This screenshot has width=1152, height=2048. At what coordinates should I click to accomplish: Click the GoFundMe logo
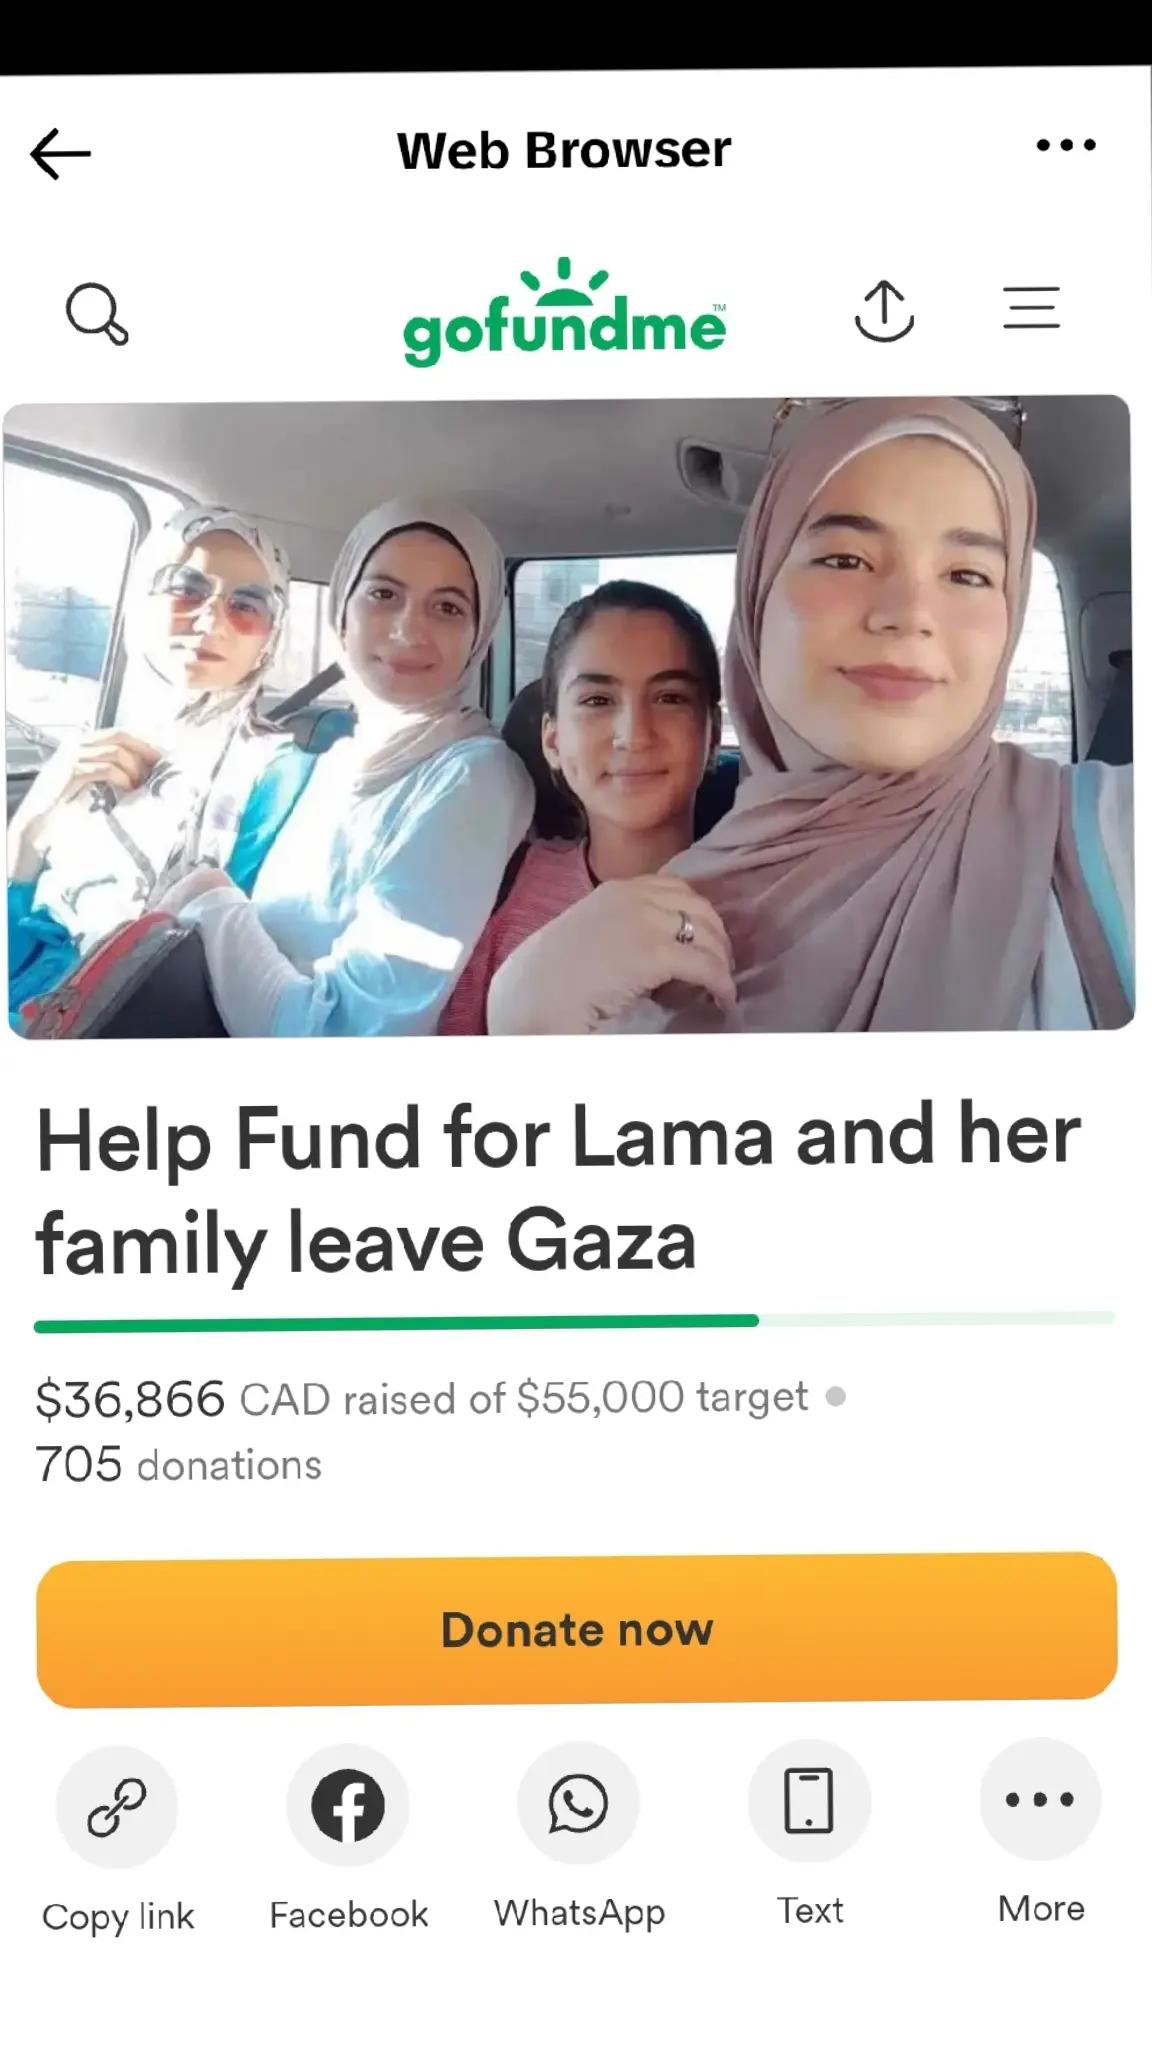pos(564,312)
